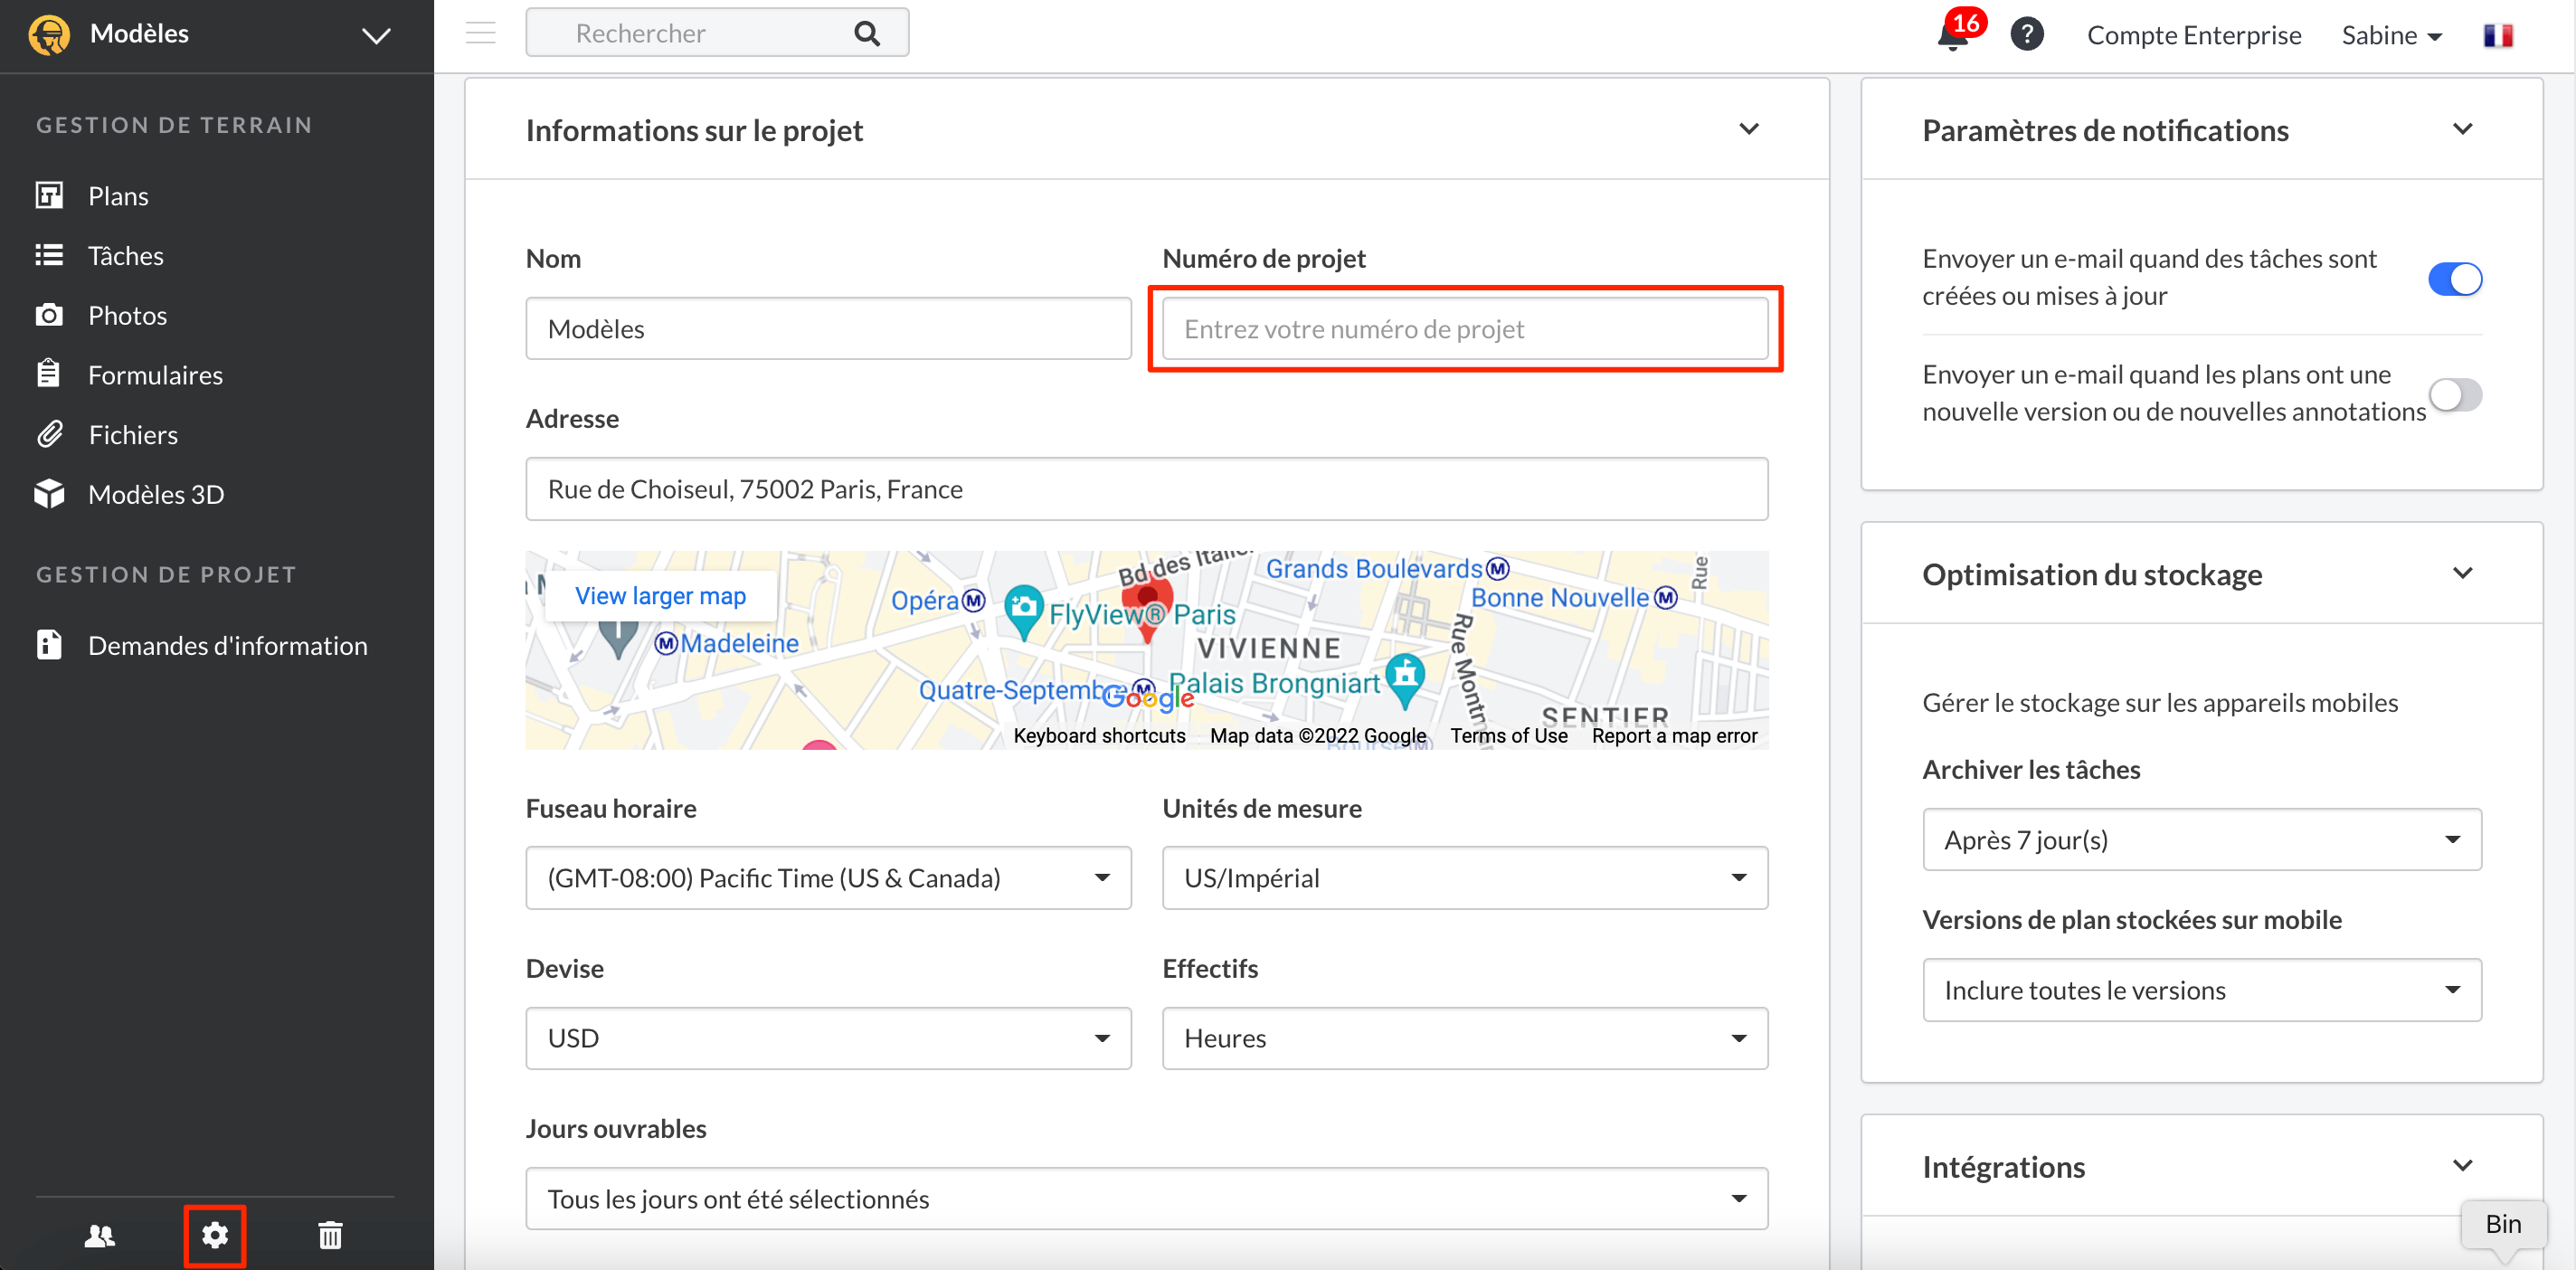The image size is (2576, 1270).
Task: Open Versions de plan stockées sur mobile dropdown
Action: pyautogui.click(x=2201, y=990)
